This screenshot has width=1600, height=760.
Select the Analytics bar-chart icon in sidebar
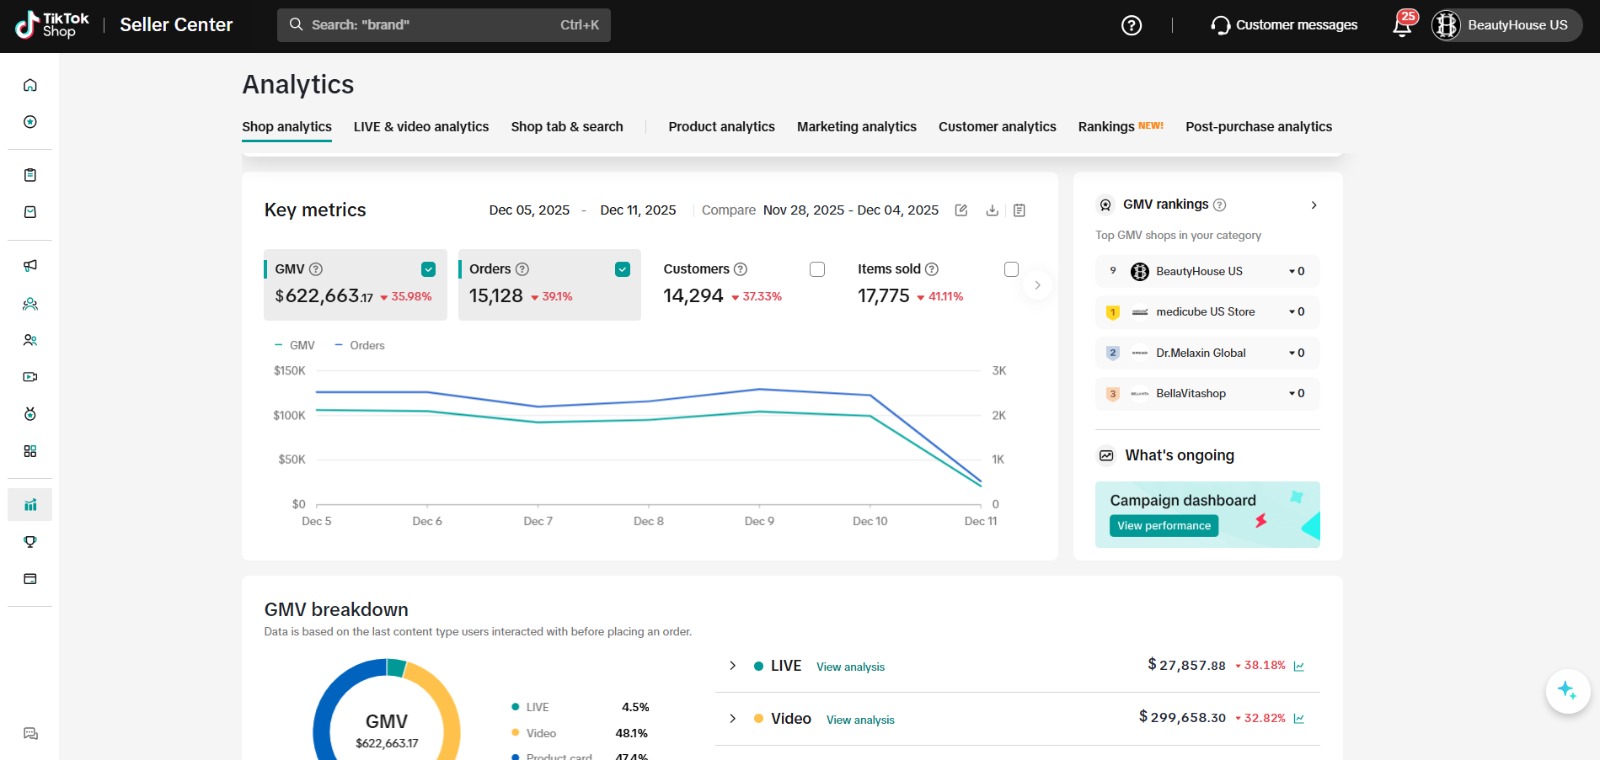(30, 505)
